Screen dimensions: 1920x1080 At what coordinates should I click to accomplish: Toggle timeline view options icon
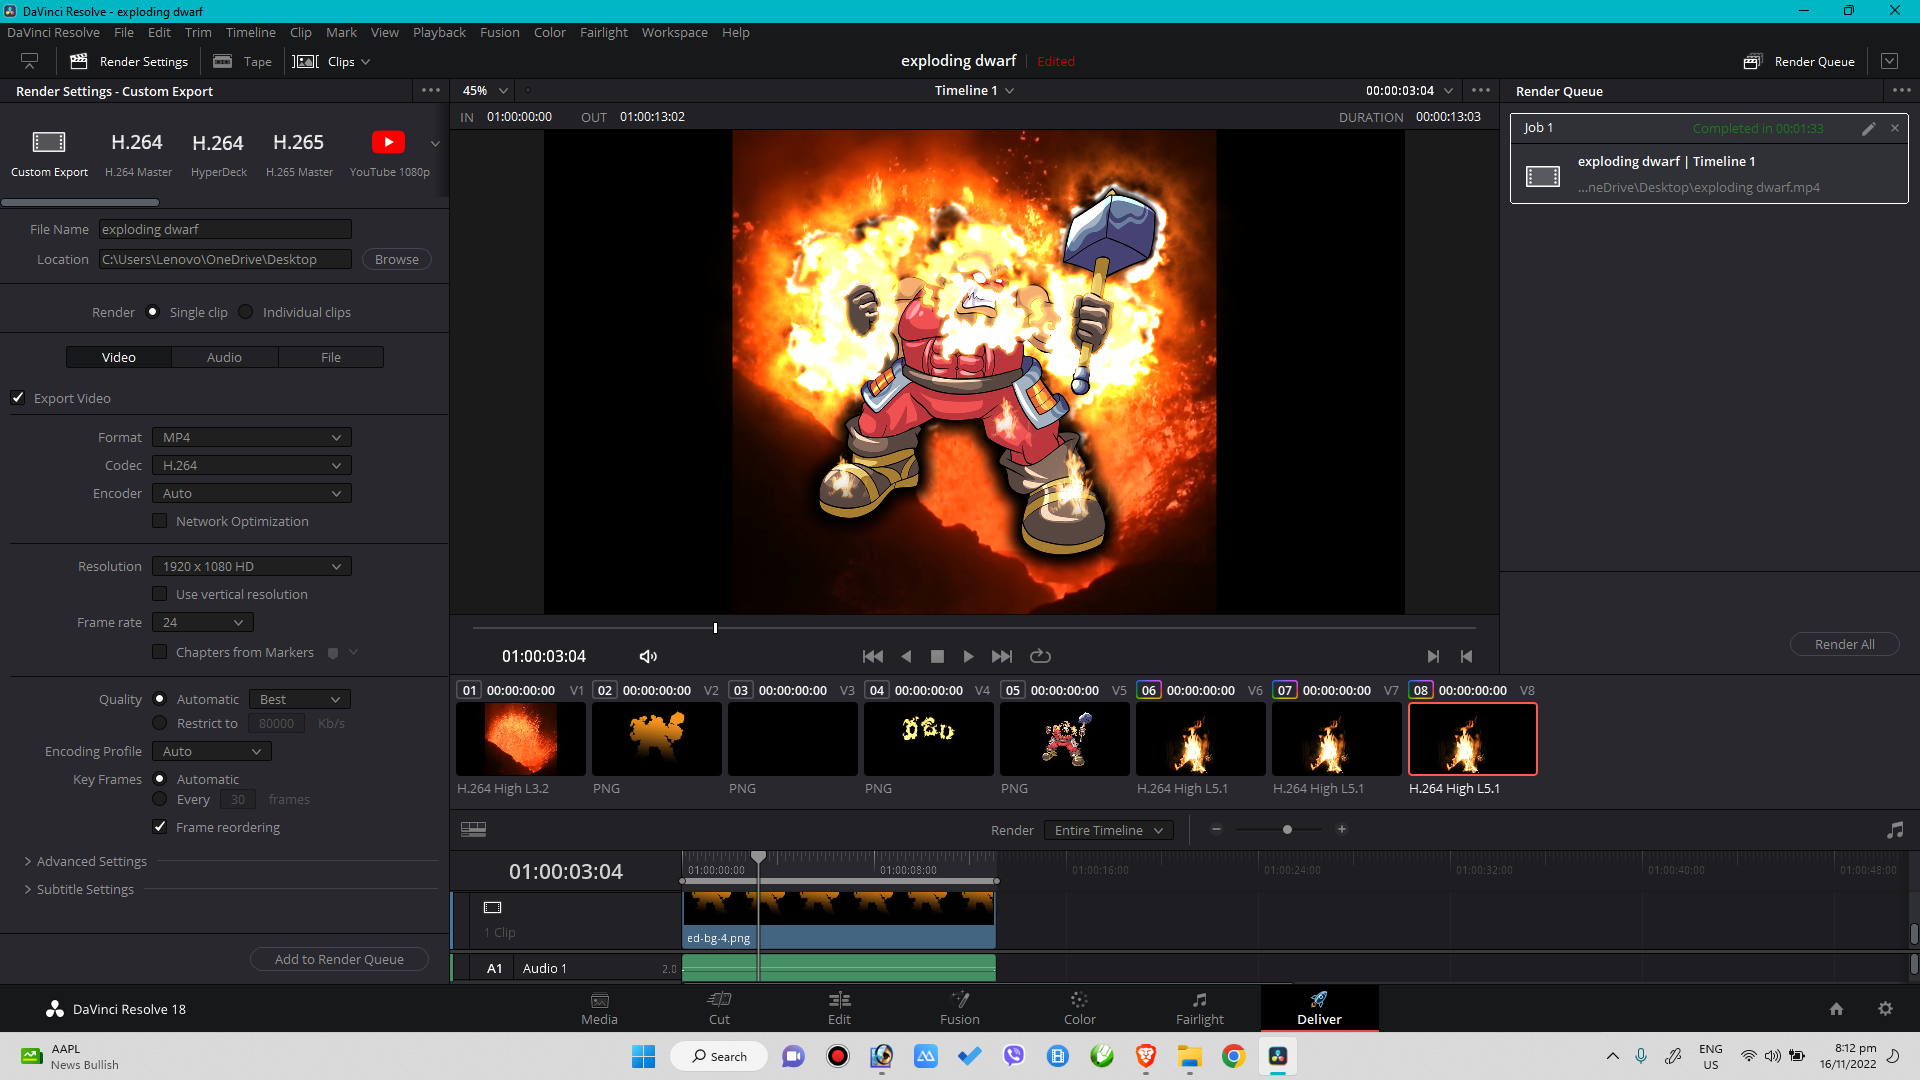(473, 829)
